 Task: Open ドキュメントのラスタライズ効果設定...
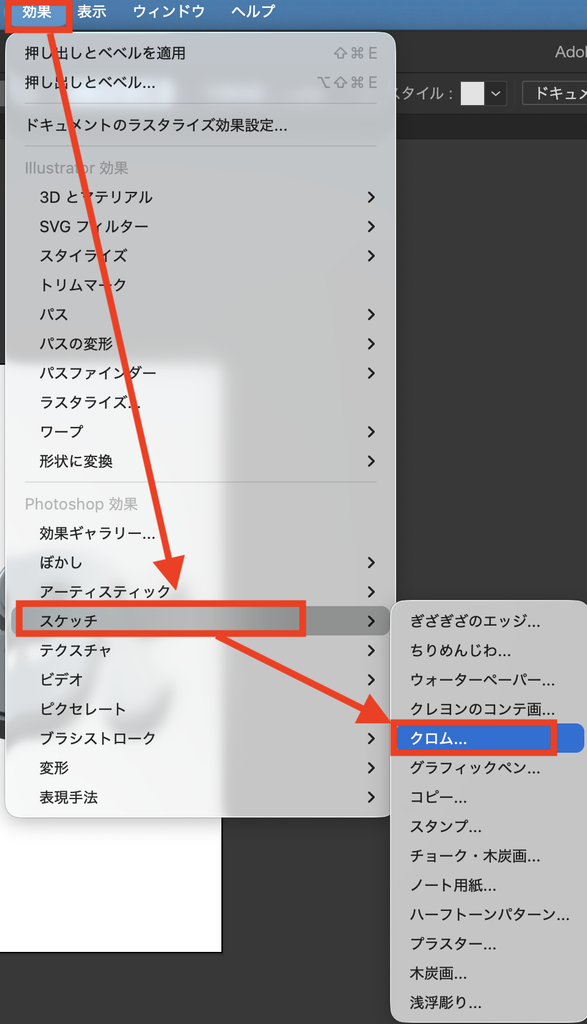(200, 125)
